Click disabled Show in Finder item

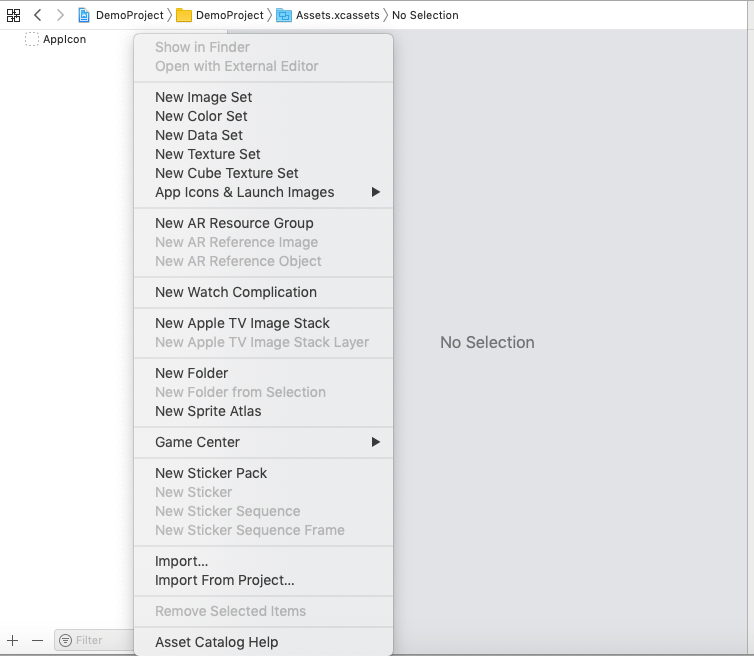[x=264, y=47]
